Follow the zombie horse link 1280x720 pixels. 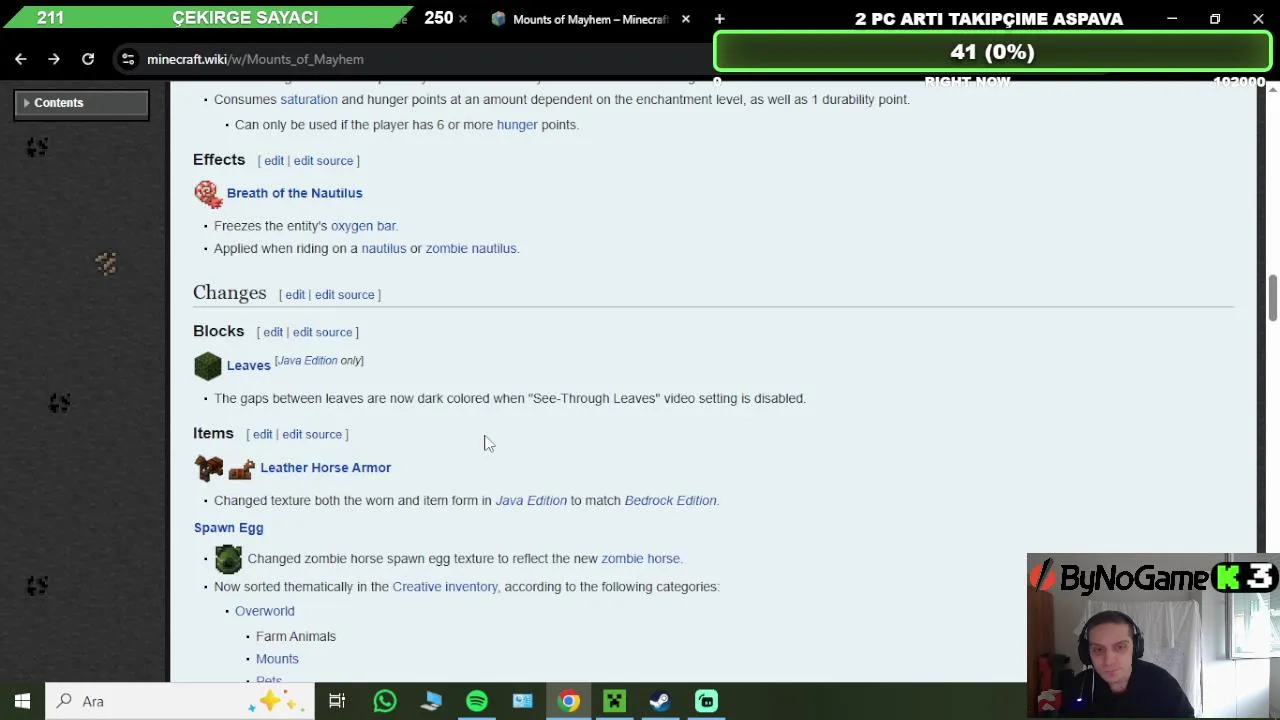(640, 559)
